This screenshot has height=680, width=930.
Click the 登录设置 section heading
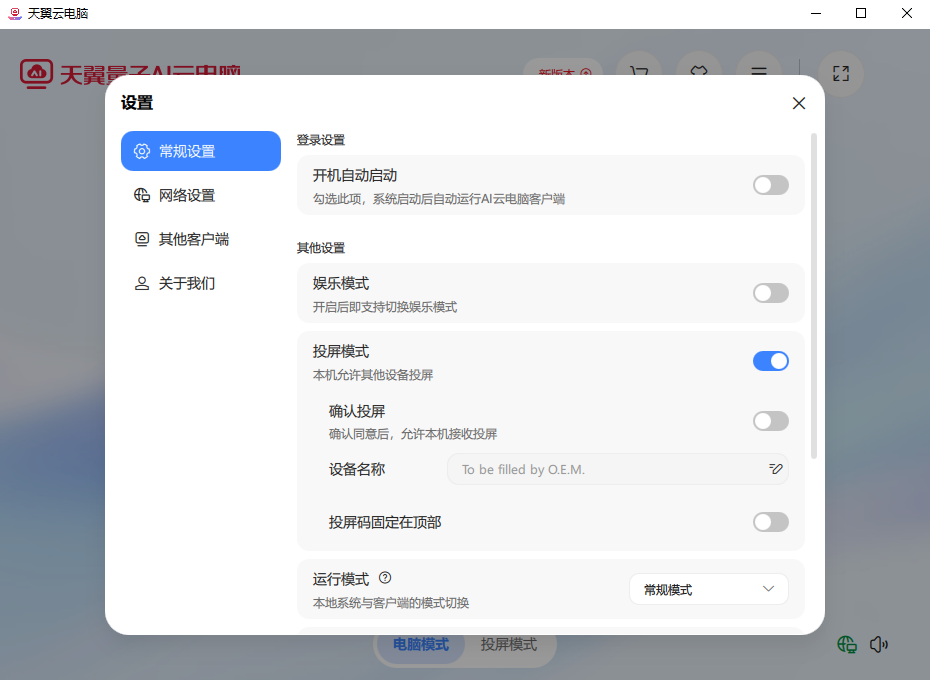click(321, 140)
